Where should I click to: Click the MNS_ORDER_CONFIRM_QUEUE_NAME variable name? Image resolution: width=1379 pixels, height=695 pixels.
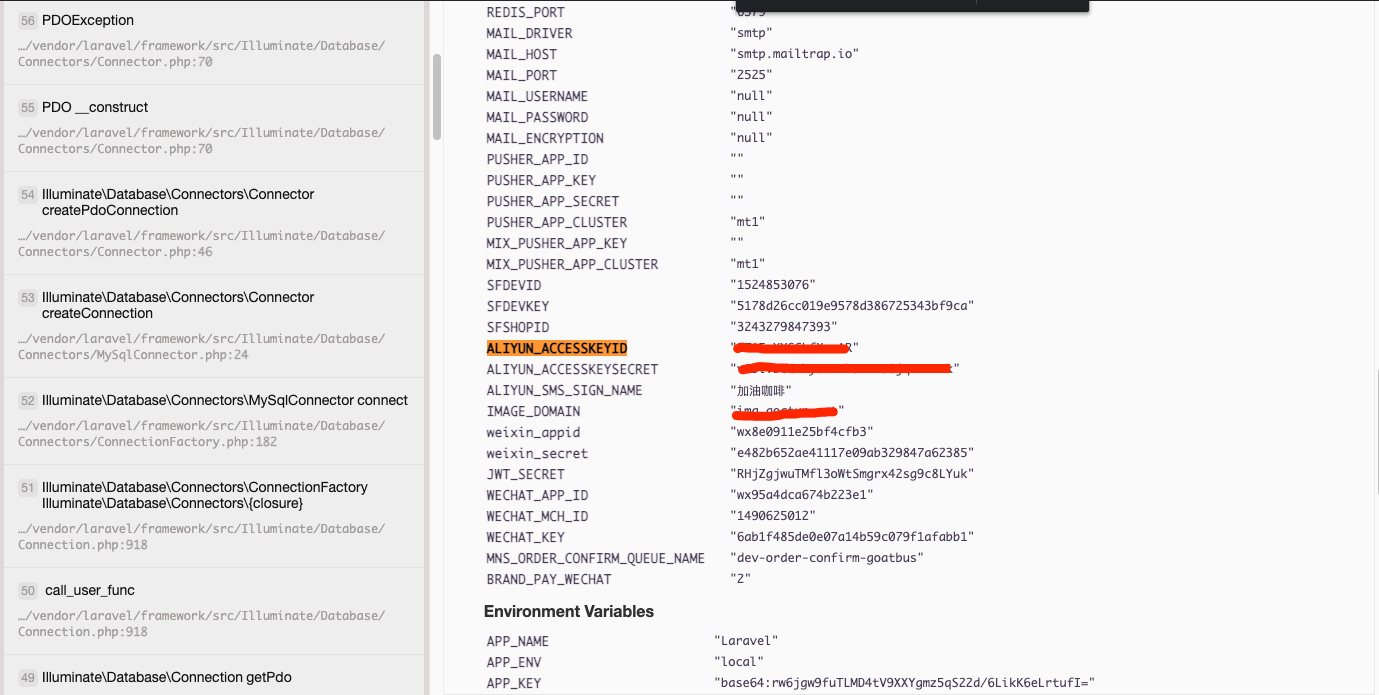coord(595,558)
